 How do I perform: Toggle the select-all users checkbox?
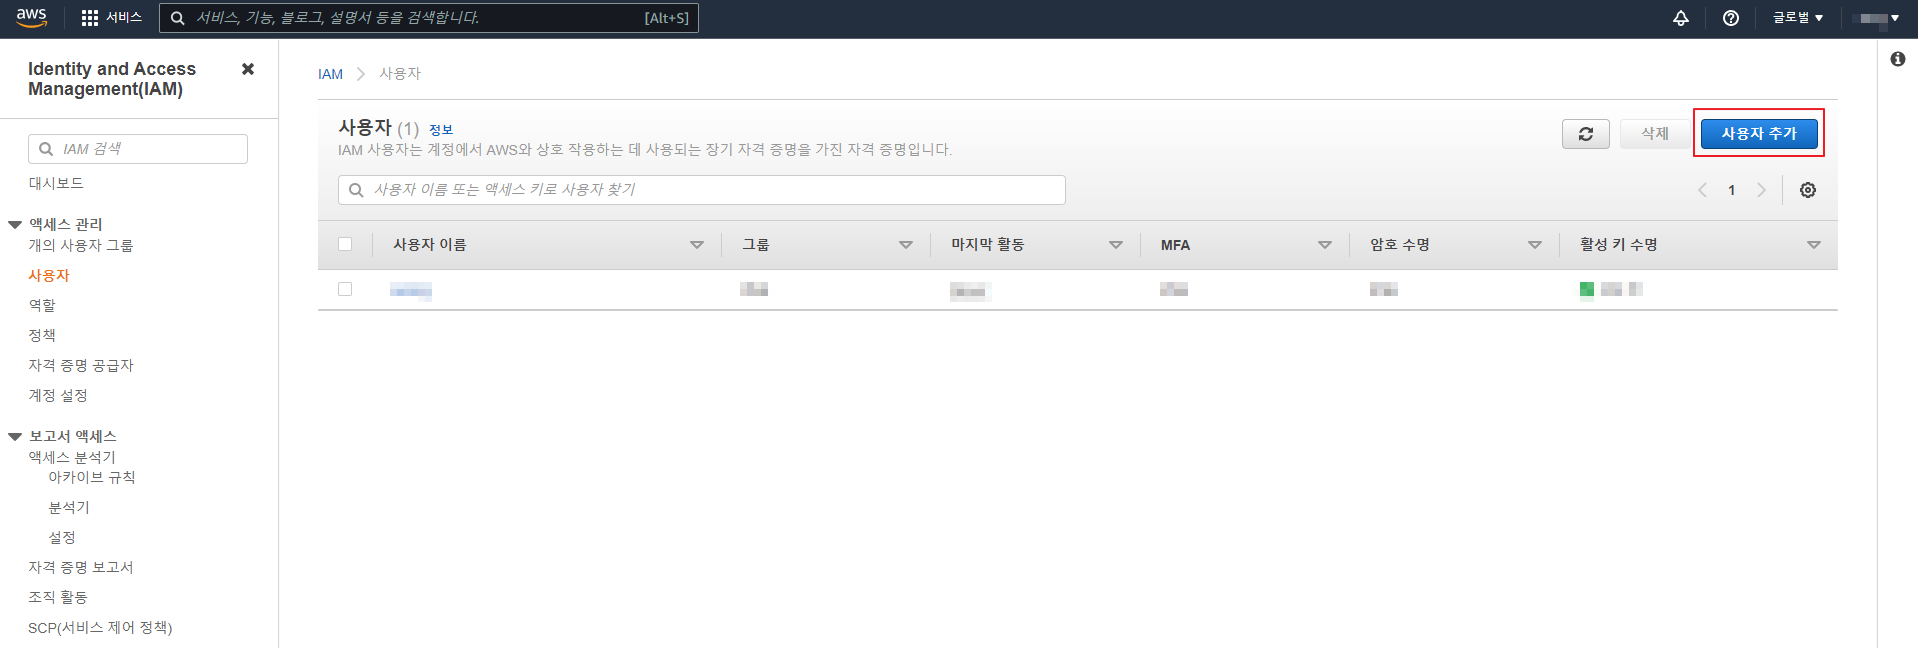coord(345,244)
